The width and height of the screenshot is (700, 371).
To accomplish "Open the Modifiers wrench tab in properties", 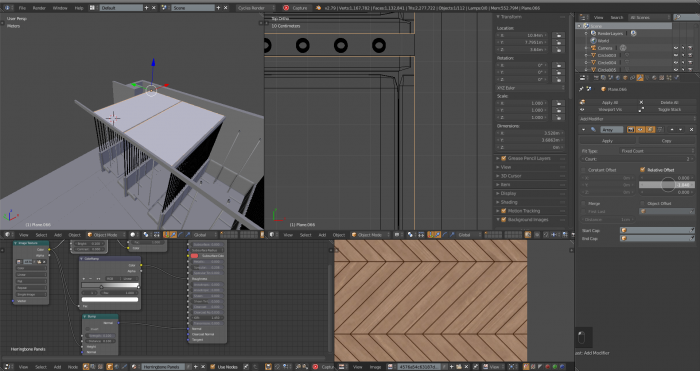I will click(640, 78).
